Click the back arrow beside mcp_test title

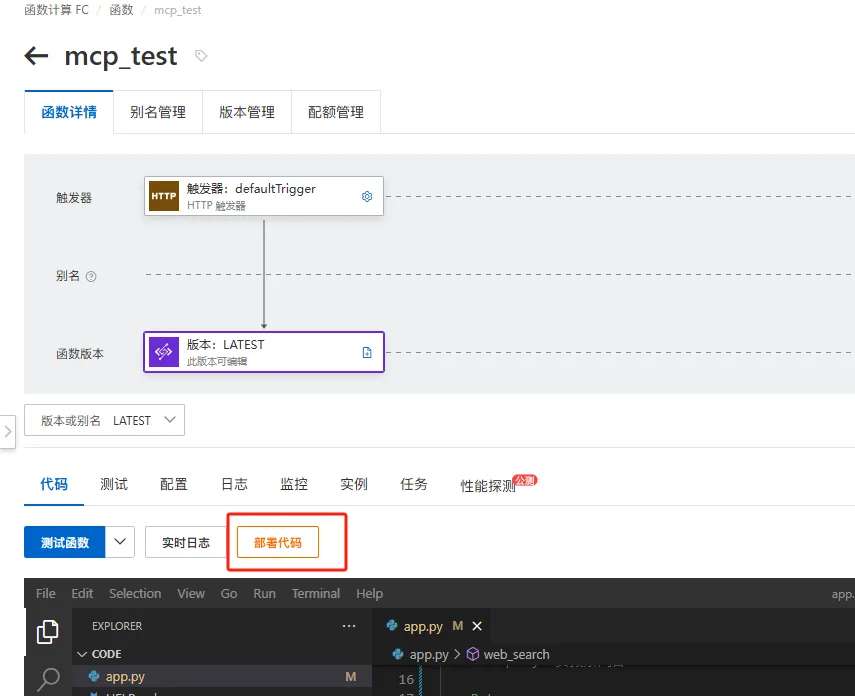pyautogui.click(x=36, y=57)
